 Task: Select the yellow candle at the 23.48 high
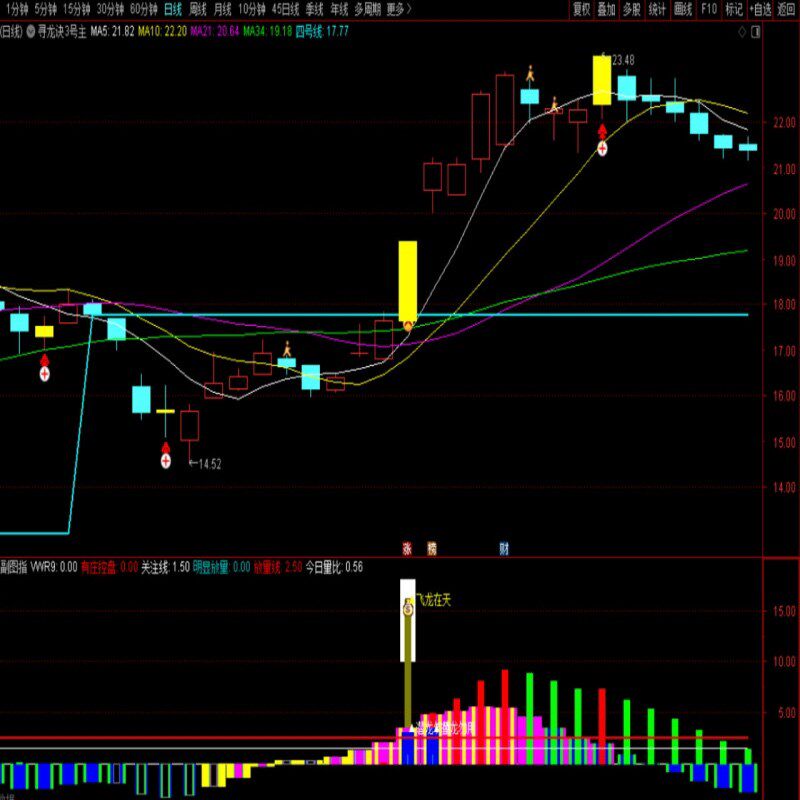[602, 81]
